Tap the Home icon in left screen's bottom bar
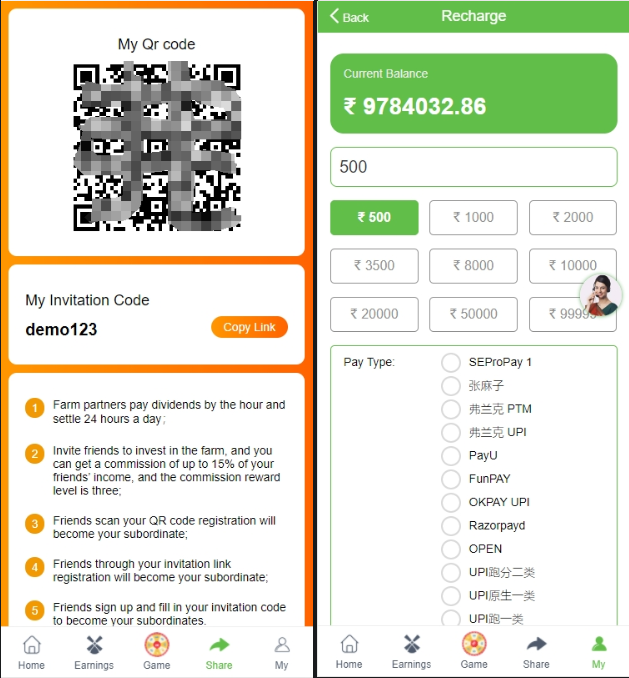The height and width of the screenshot is (678, 629). tap(32, 645)
